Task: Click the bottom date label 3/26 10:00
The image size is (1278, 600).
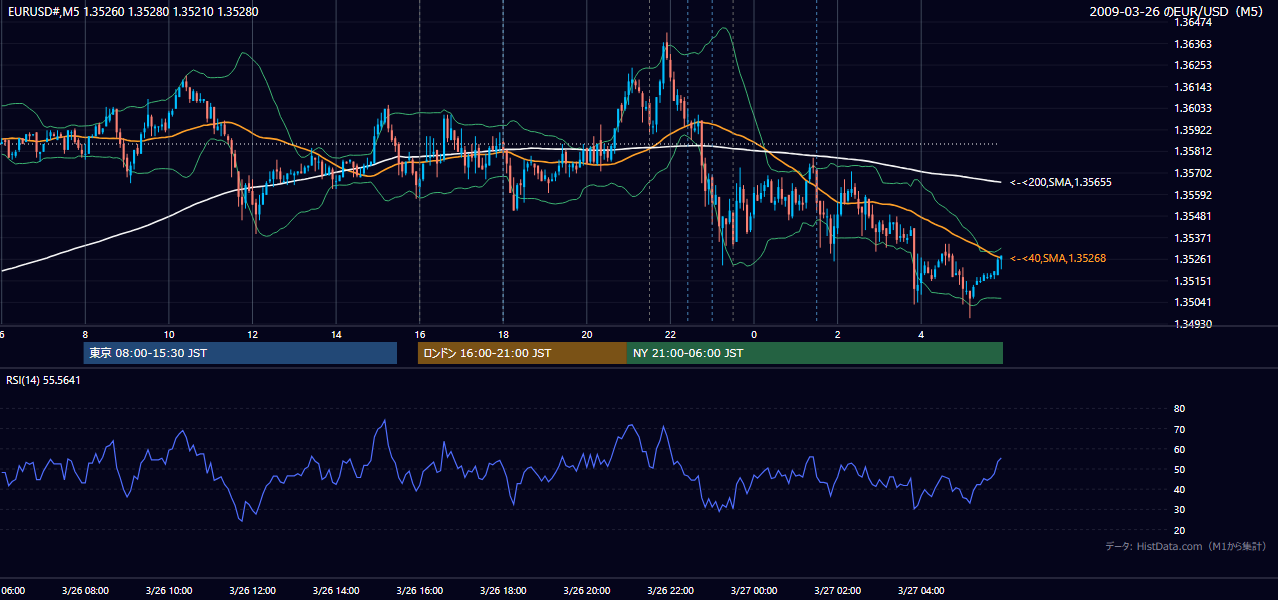Action: tap(168, 591)
